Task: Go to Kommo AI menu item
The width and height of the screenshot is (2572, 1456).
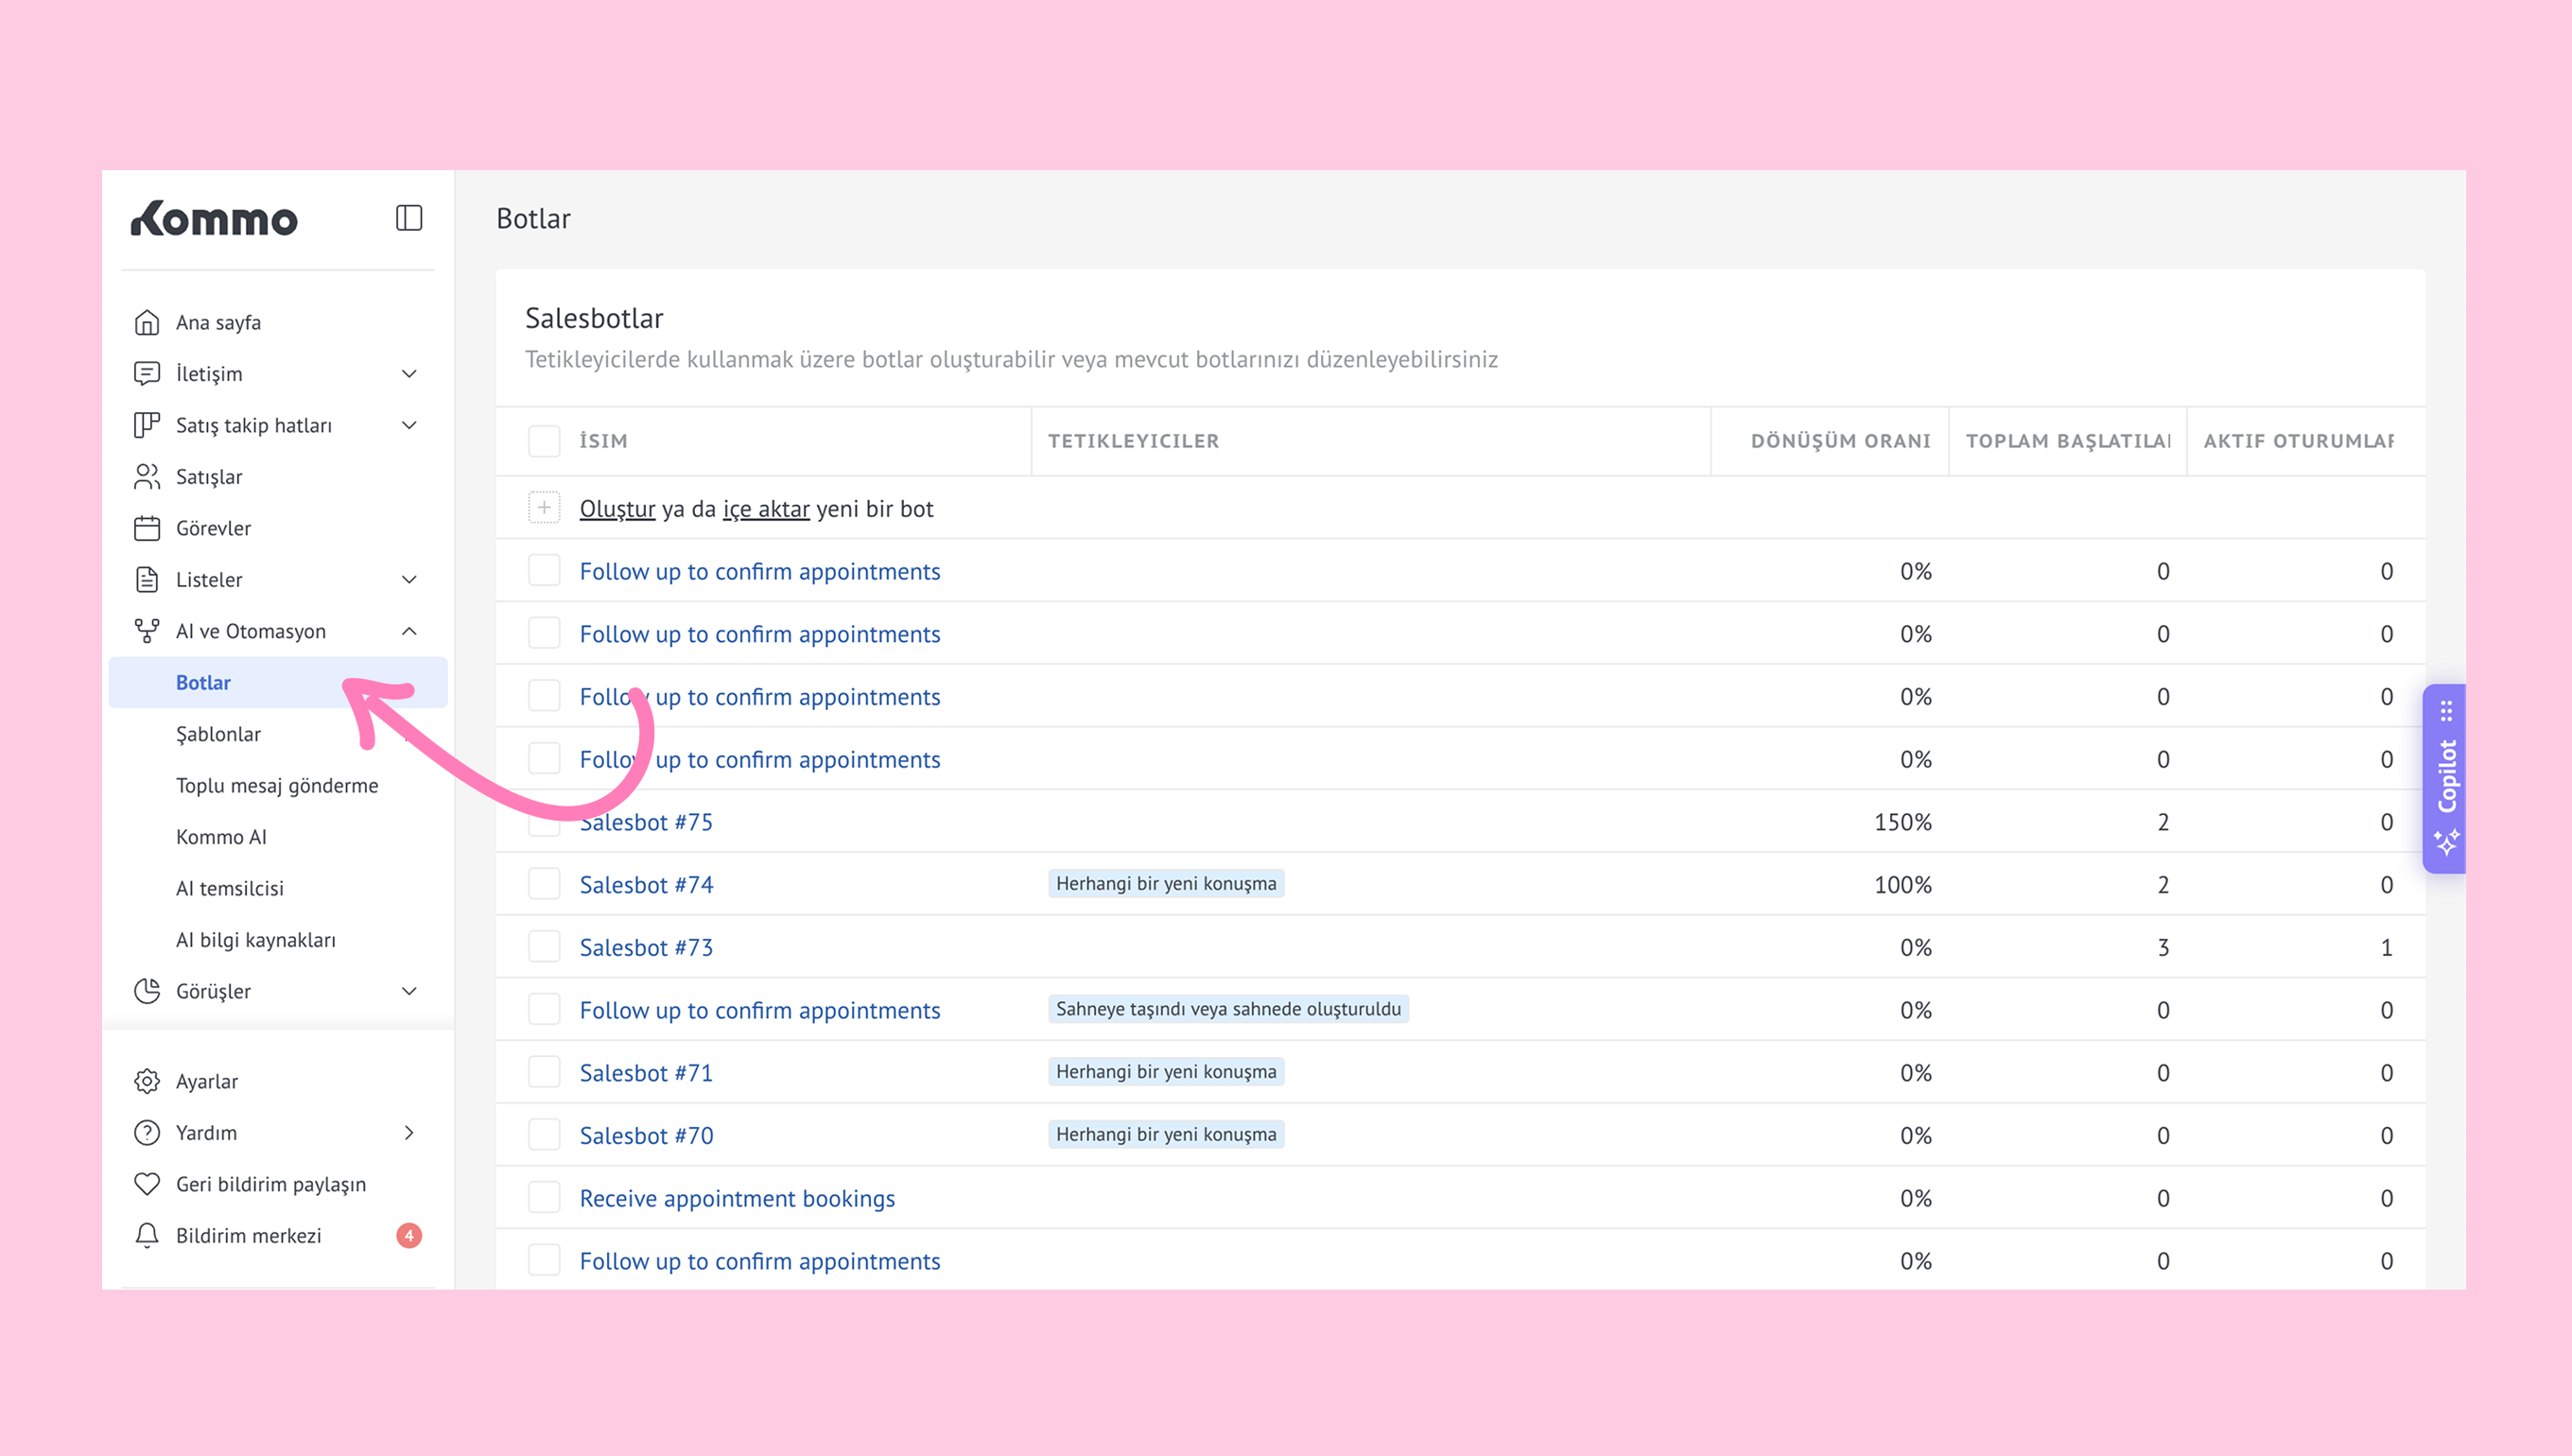Action: 221,837
